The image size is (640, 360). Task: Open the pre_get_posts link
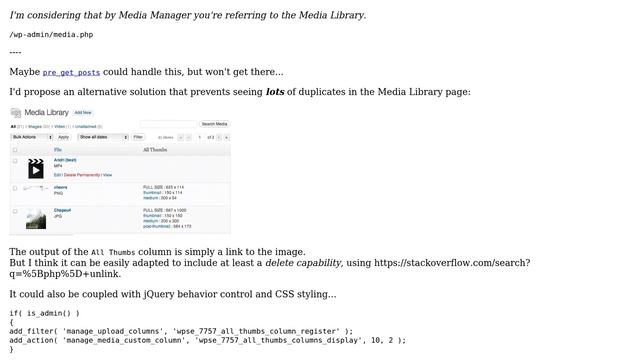(x=71, y=72)
